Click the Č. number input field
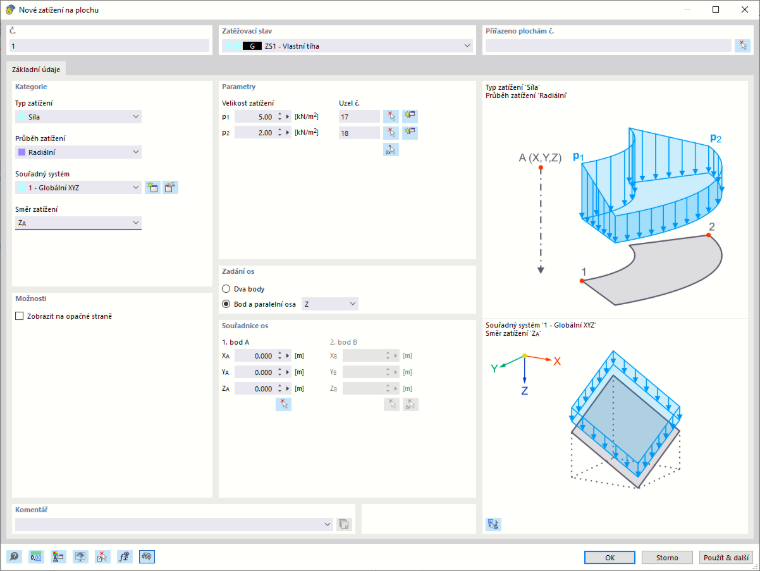760x571 pixels. pyautogui.click(x=109, y=46)
